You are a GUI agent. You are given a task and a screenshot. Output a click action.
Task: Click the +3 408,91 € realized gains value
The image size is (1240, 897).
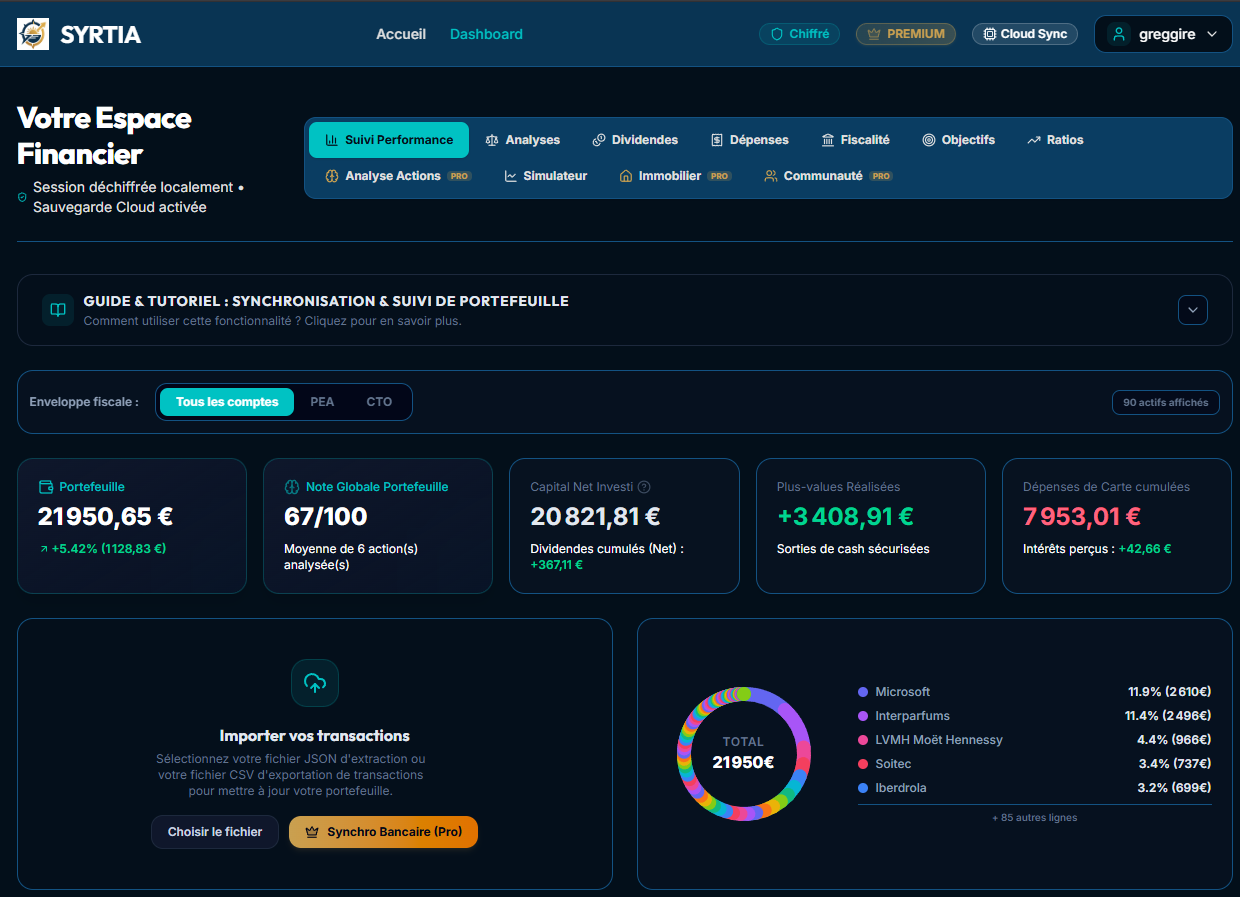[845, 517]
